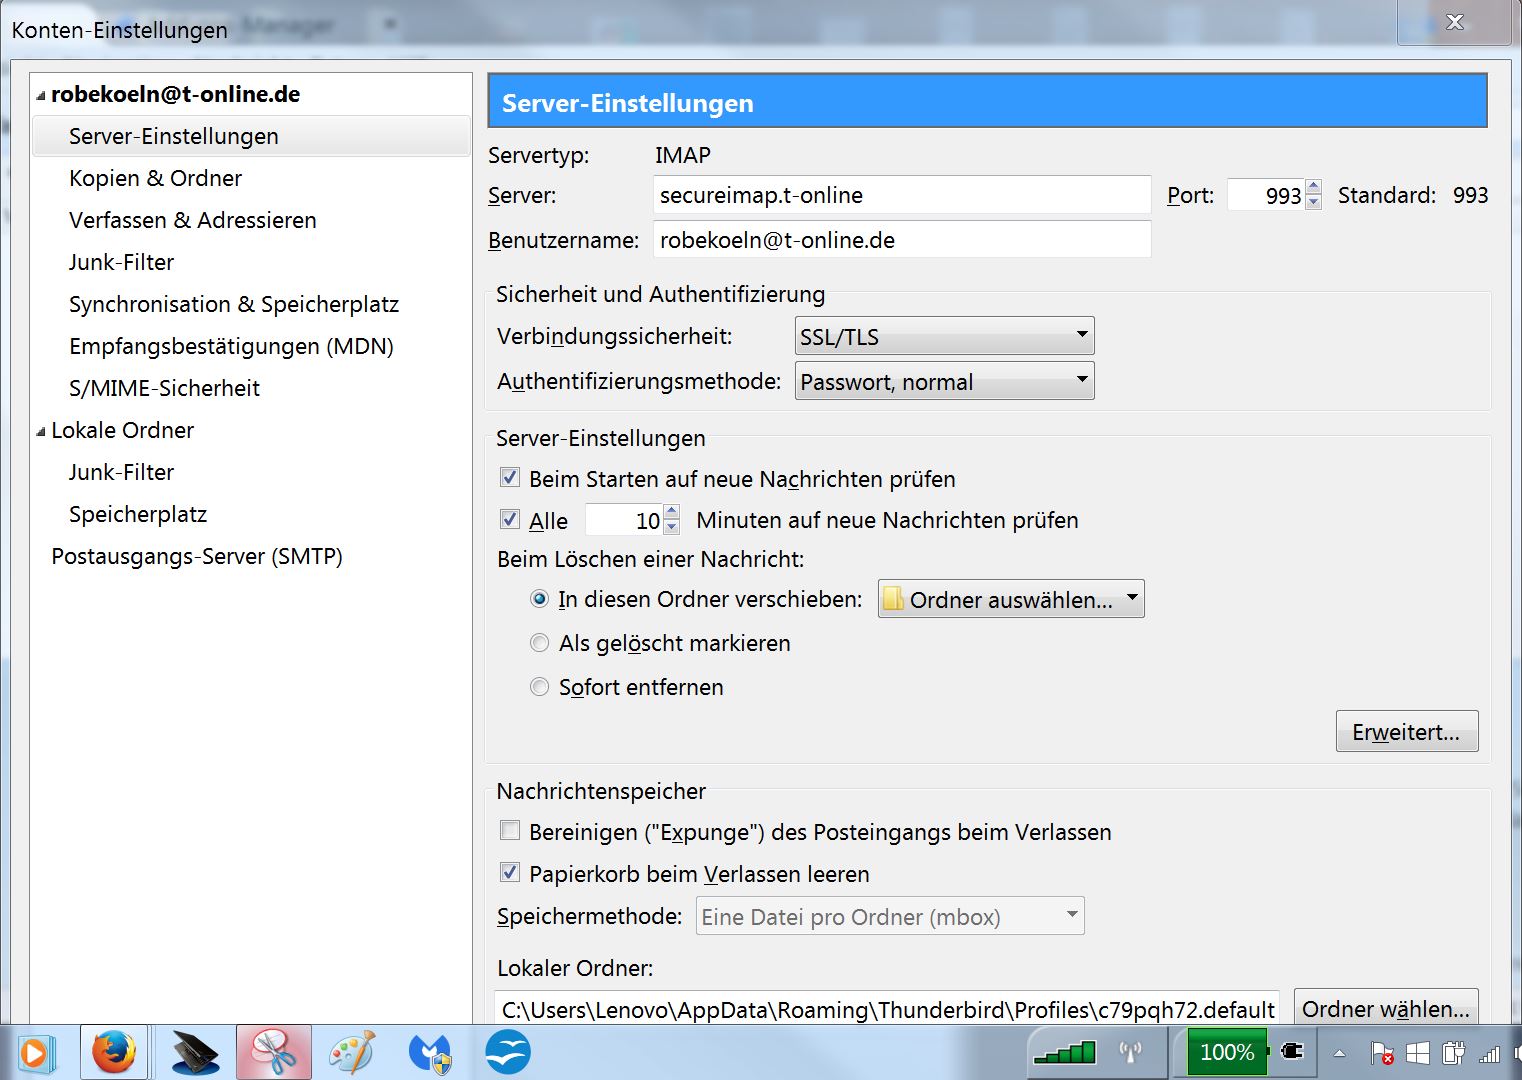Click the 100% battery indicator
Image resolution: width=1522 pixels, height=1080 pixels.
(x=1227, y=1052)
